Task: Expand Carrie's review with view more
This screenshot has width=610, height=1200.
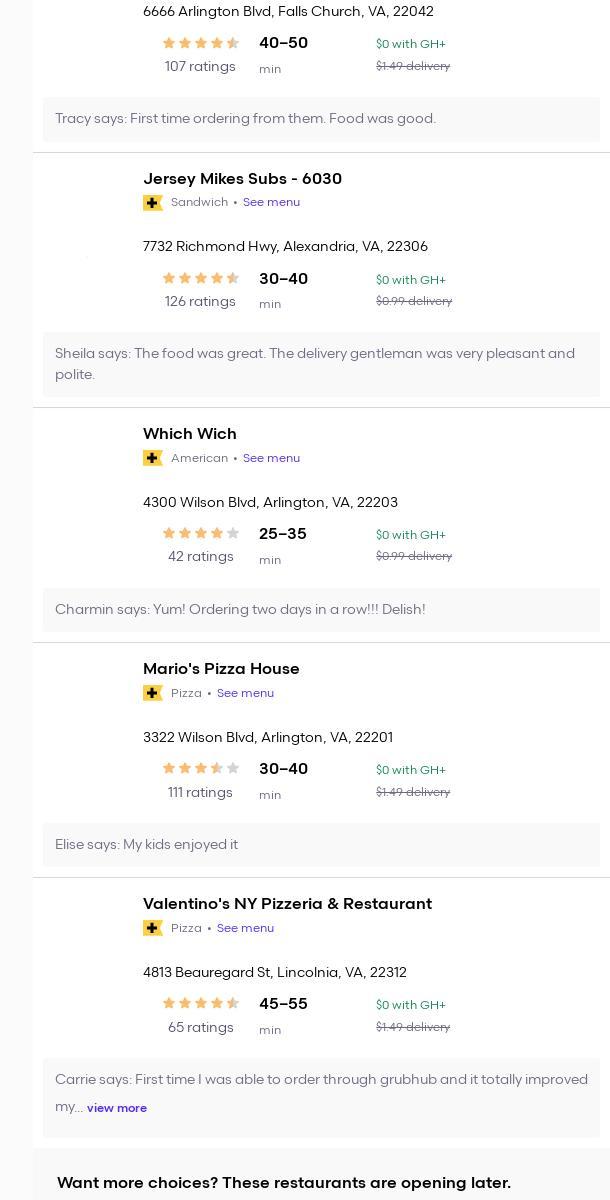Action: [x=117, y=1108]
